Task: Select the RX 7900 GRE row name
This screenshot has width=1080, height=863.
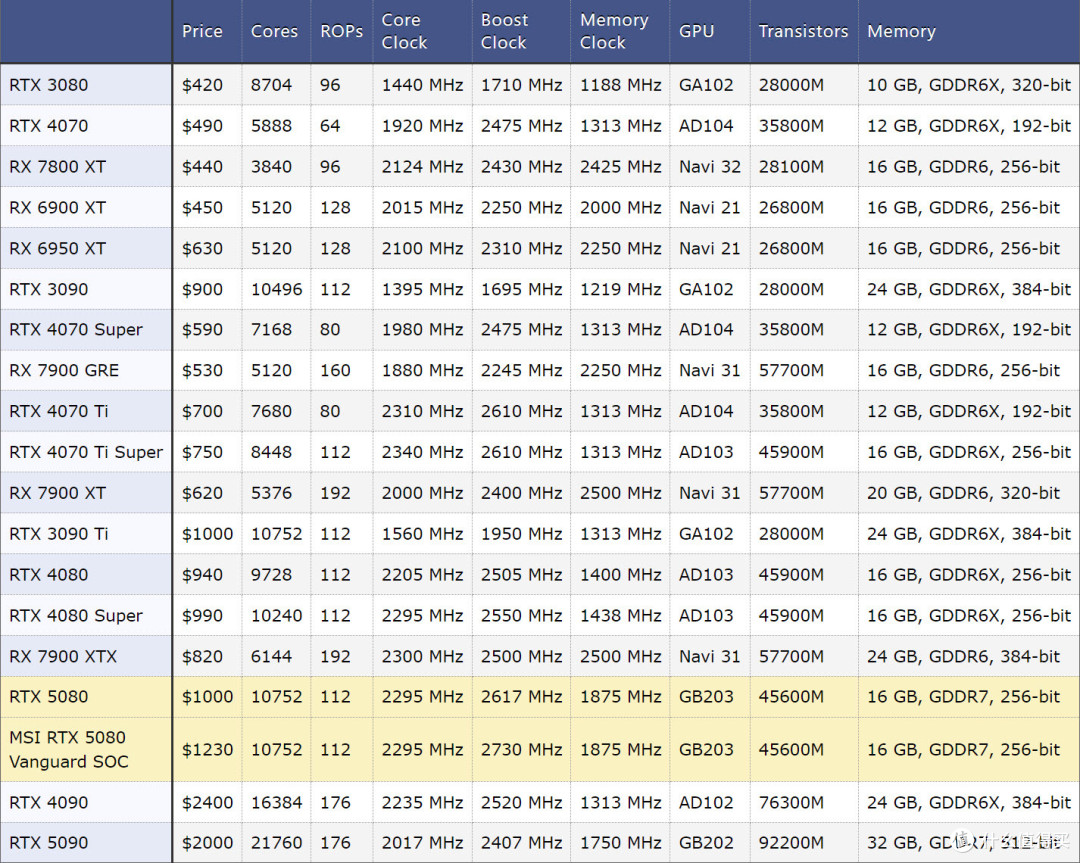Action: [x=64, y=371]
